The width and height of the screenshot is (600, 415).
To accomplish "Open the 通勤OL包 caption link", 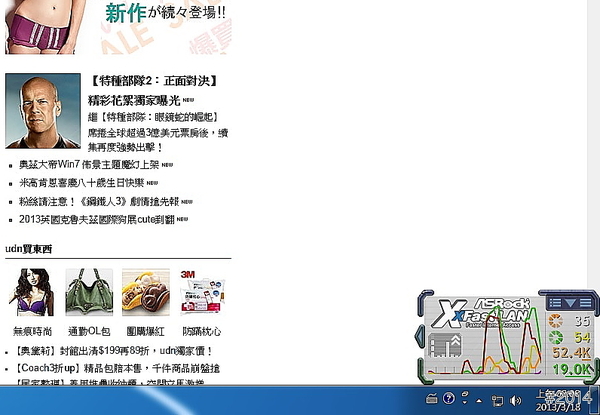I will [89, 331].
